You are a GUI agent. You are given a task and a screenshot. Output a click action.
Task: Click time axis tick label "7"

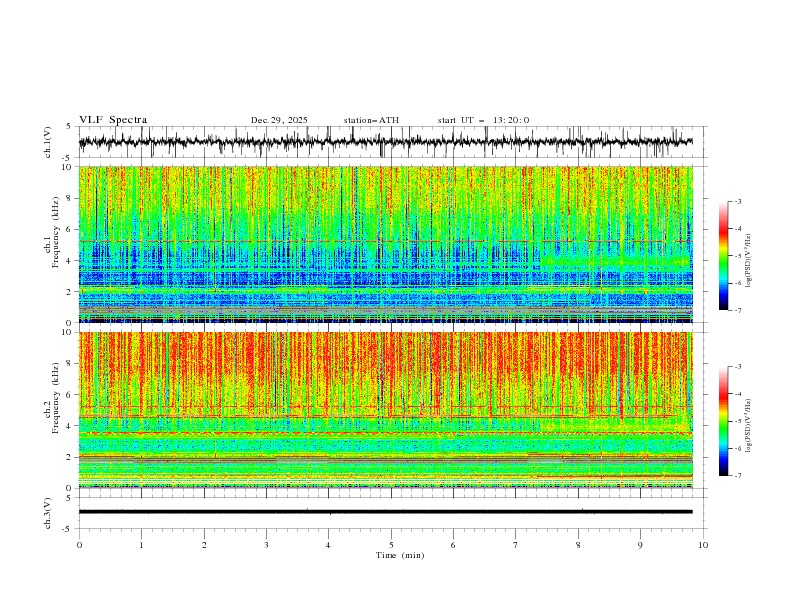[x=516, y=545]
